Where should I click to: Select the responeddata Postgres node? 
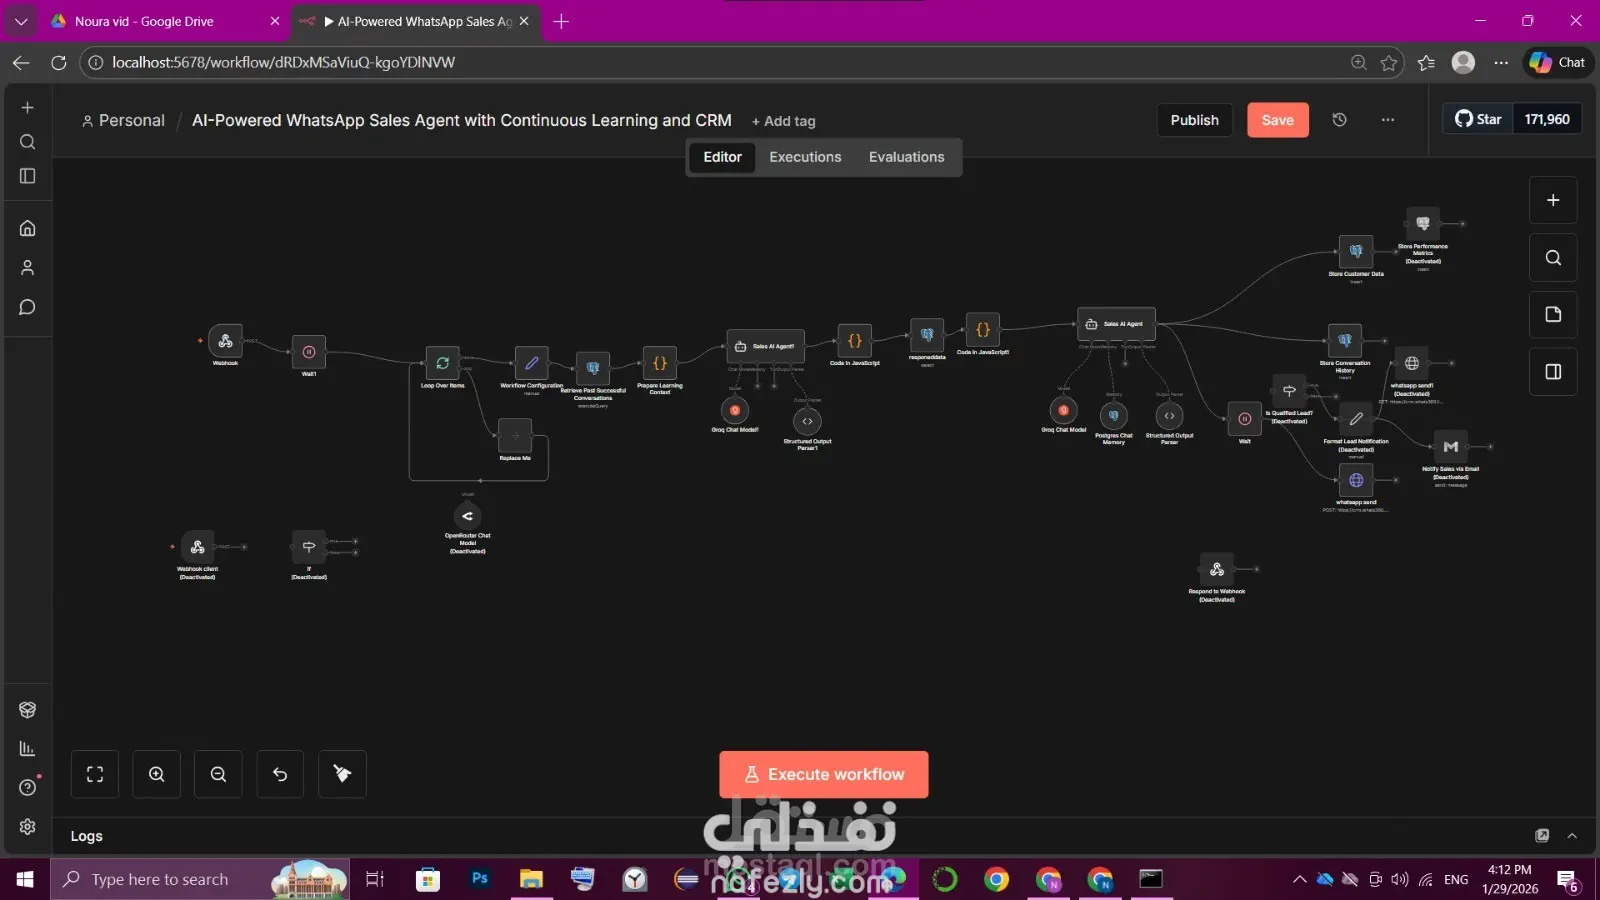[927, 335]
